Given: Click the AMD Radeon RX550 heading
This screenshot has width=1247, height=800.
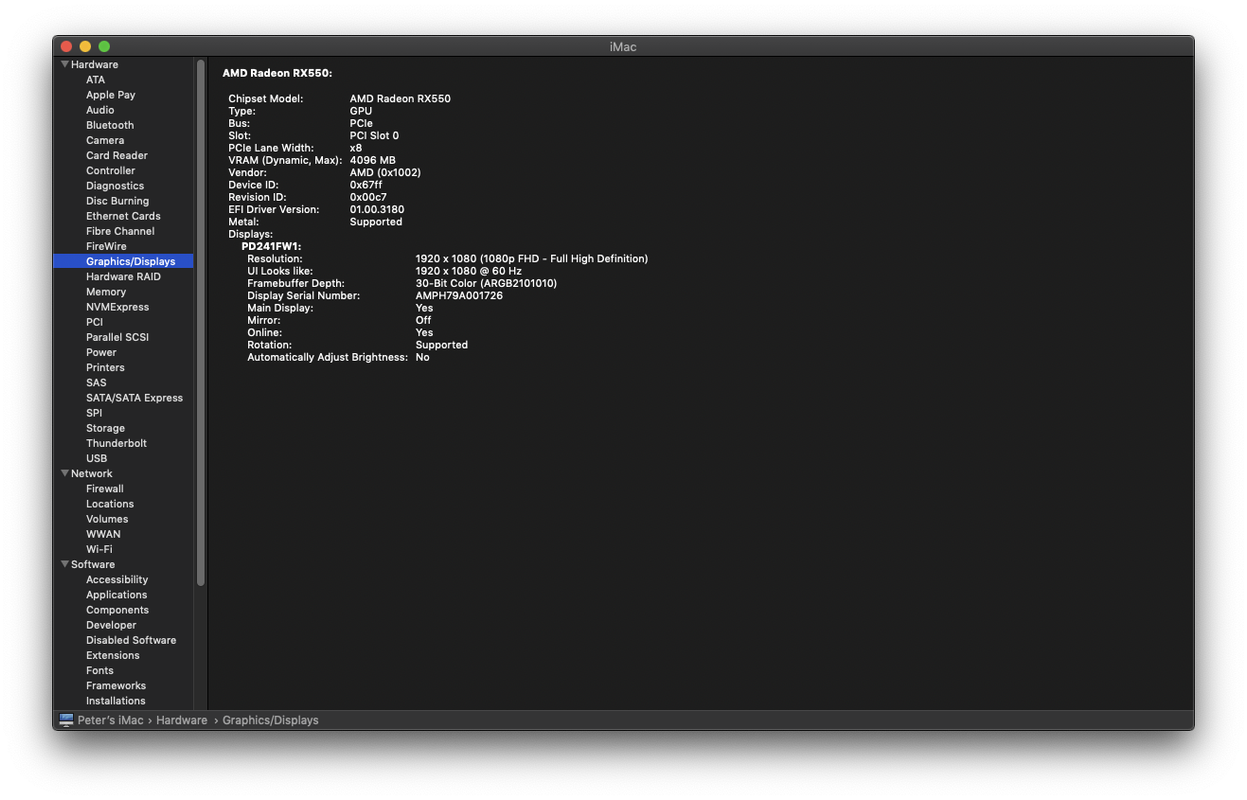Looking at the screenshot, I should tap(277, 73).
